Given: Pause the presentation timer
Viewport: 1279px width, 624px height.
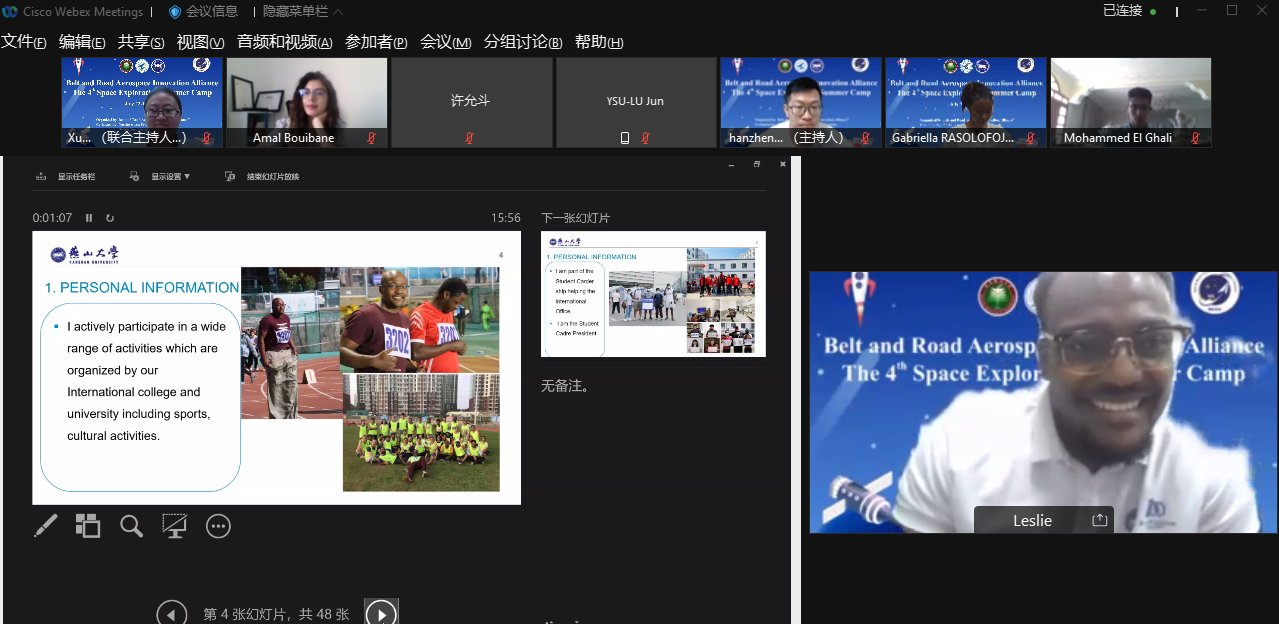Looking at the screenshot, I should (89, 218).
